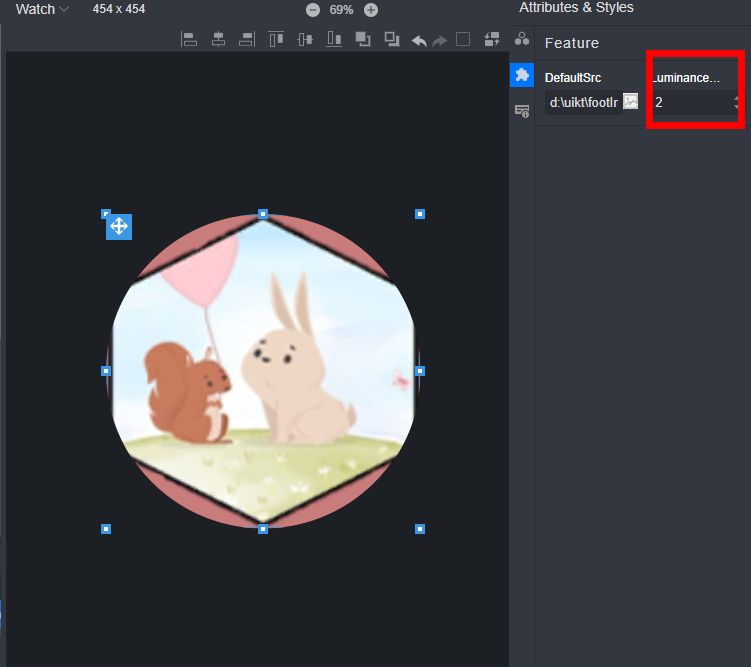The image size is (751, 667).
Task: Click the Luminance value stepper arrows
Action: click(737, 102)
